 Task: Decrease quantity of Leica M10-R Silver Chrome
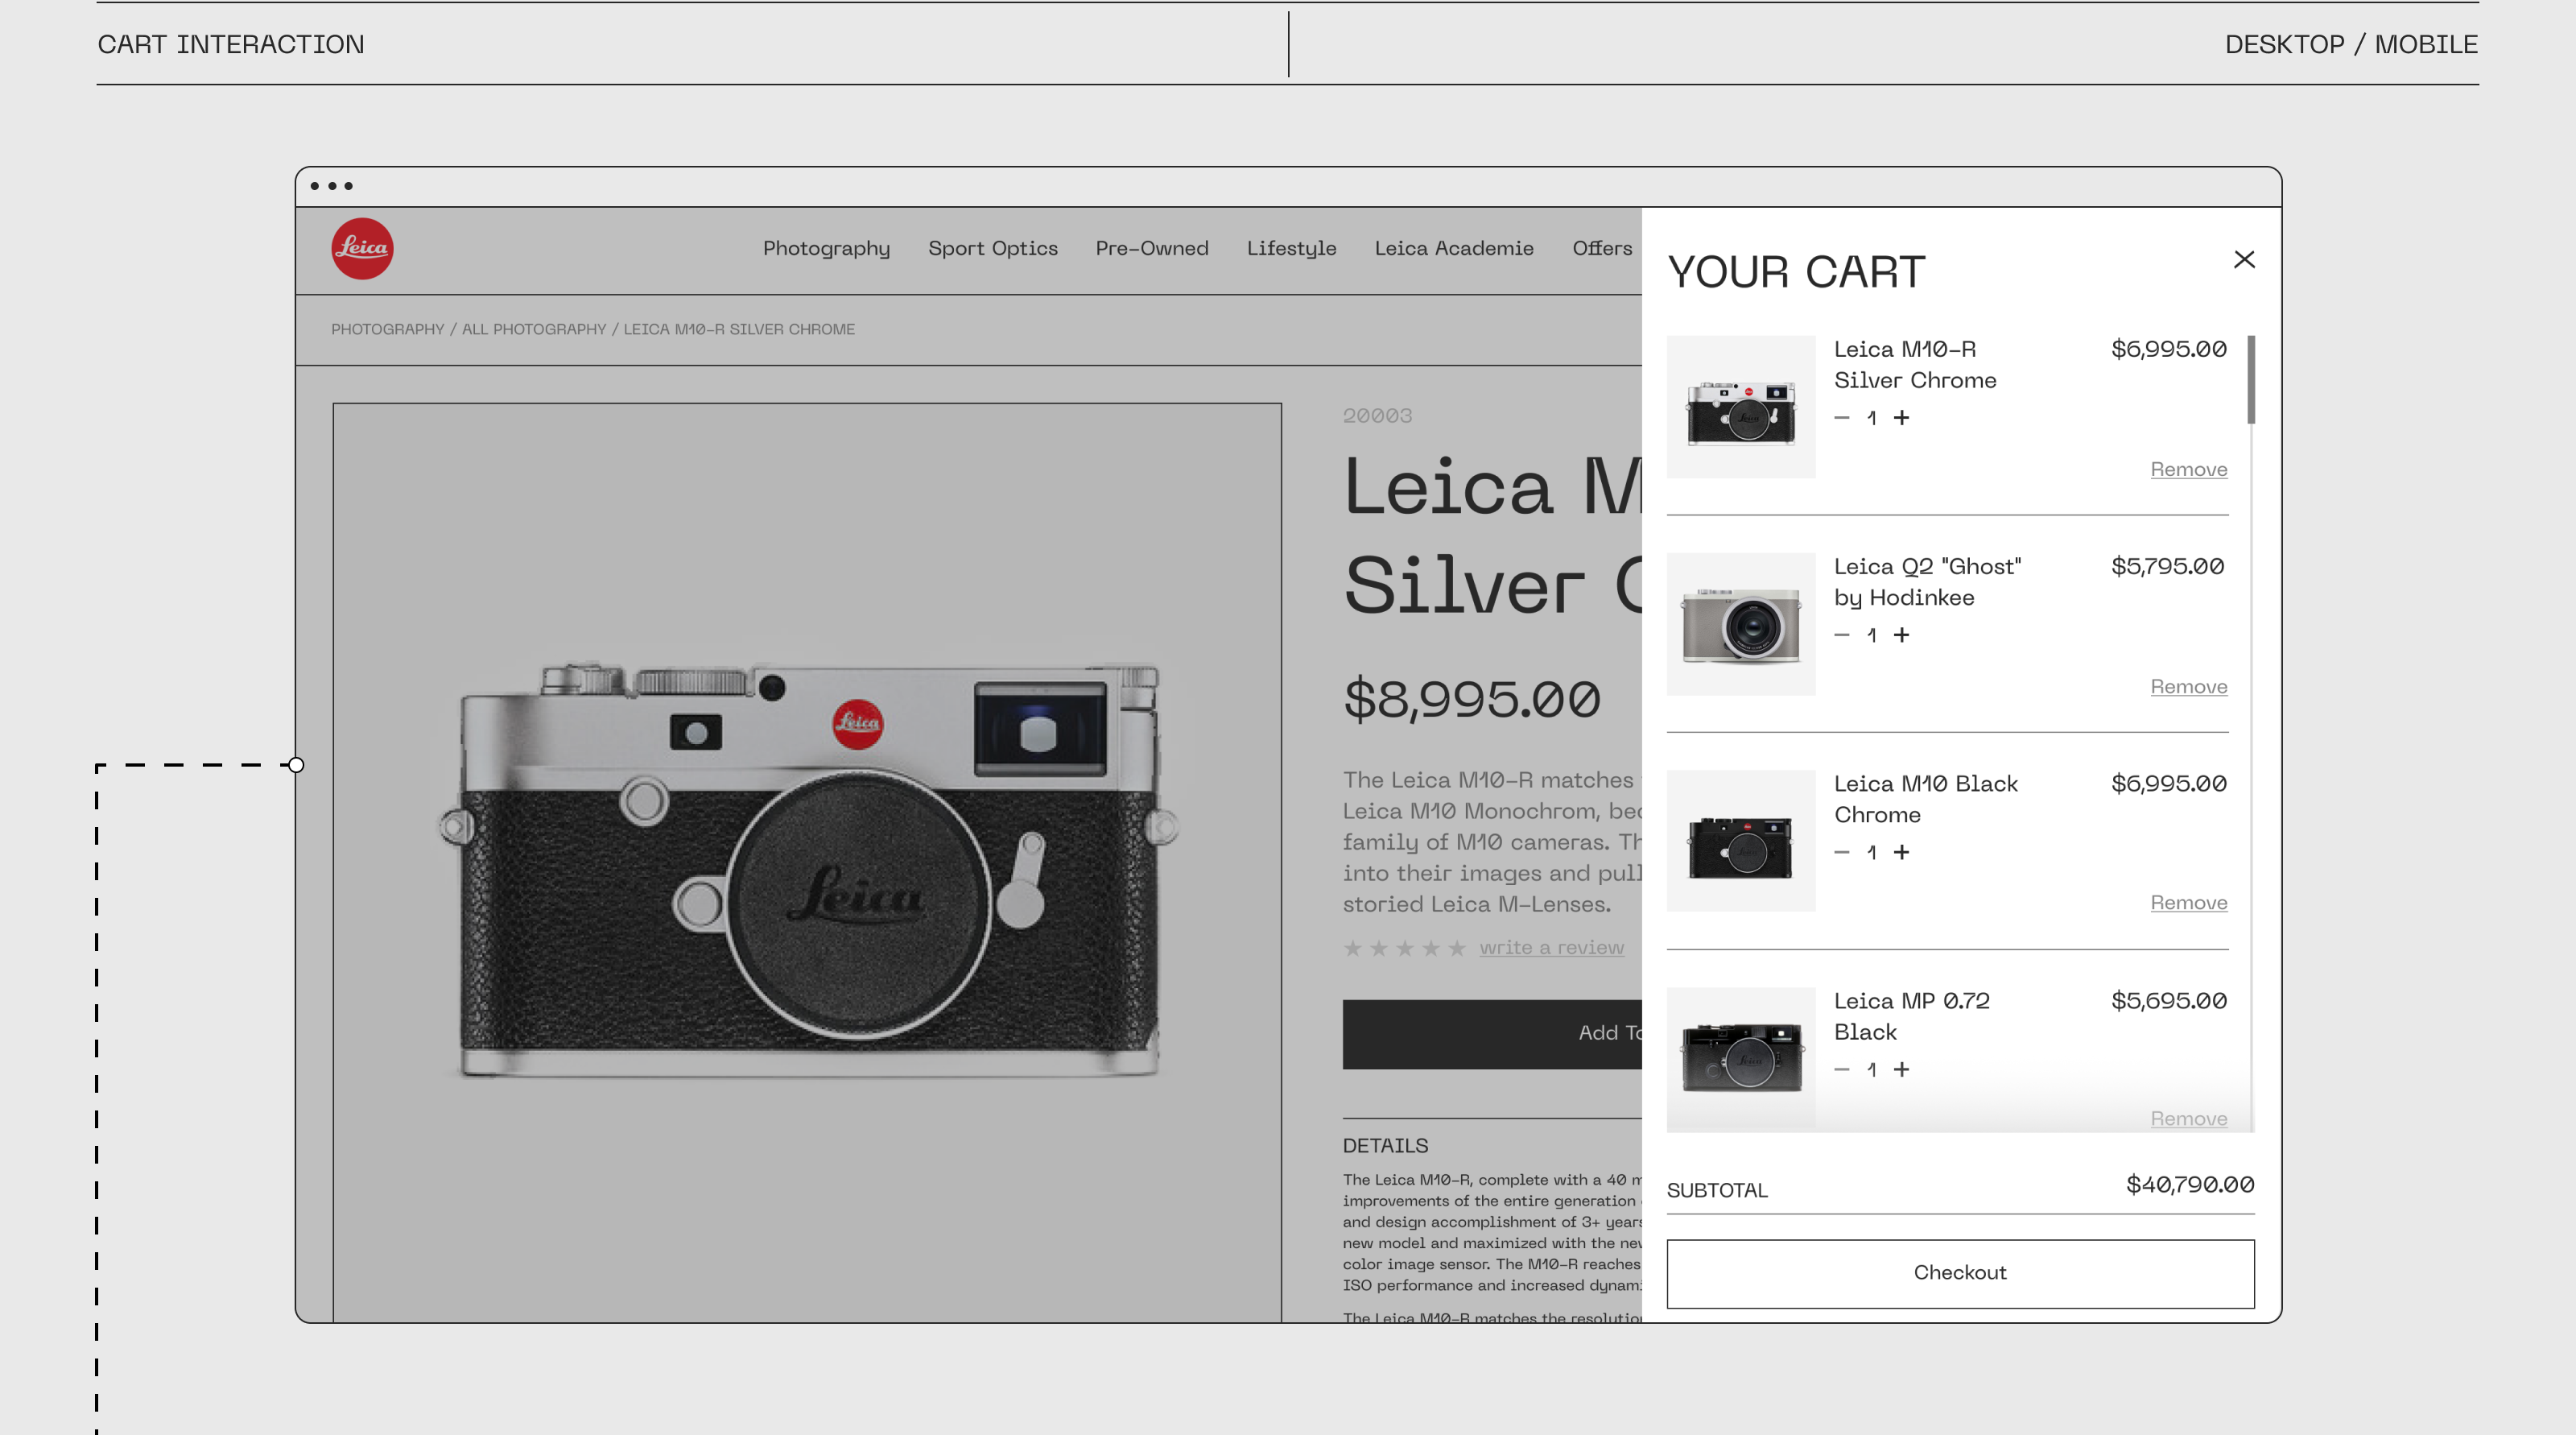[1841, 418]
